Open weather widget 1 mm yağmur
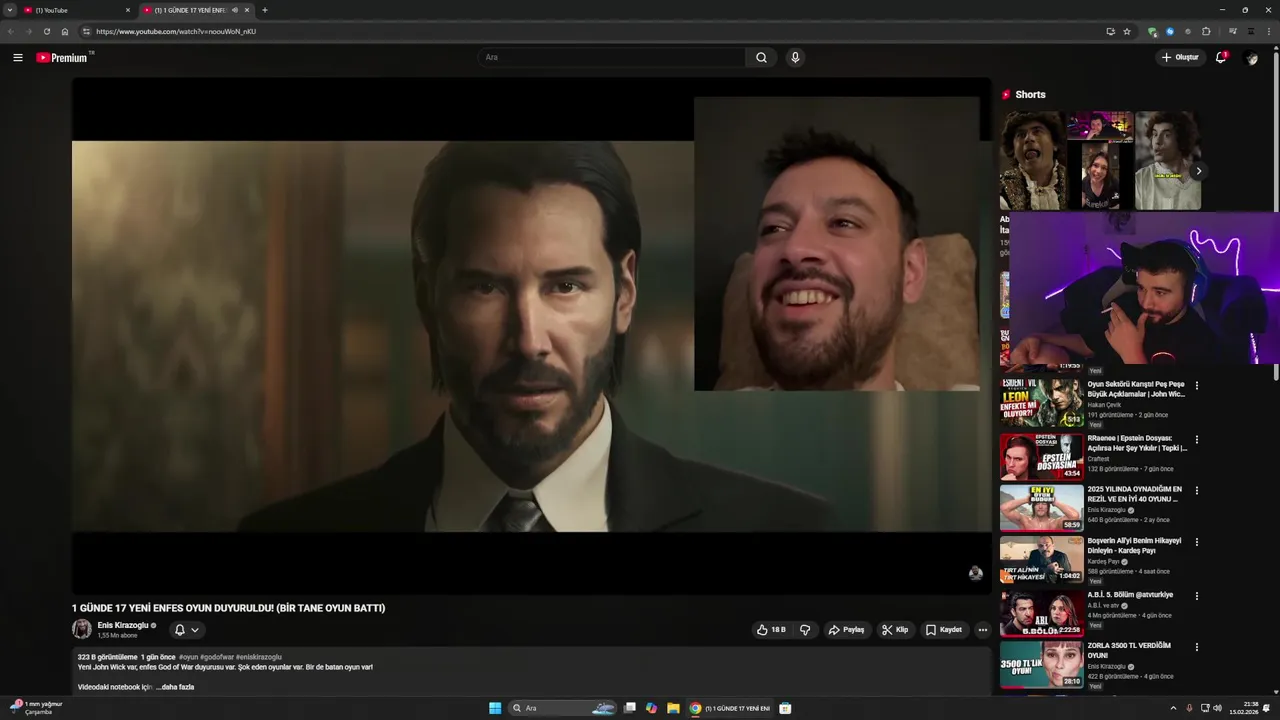The image size is (1280, 720). coord(36,708)
